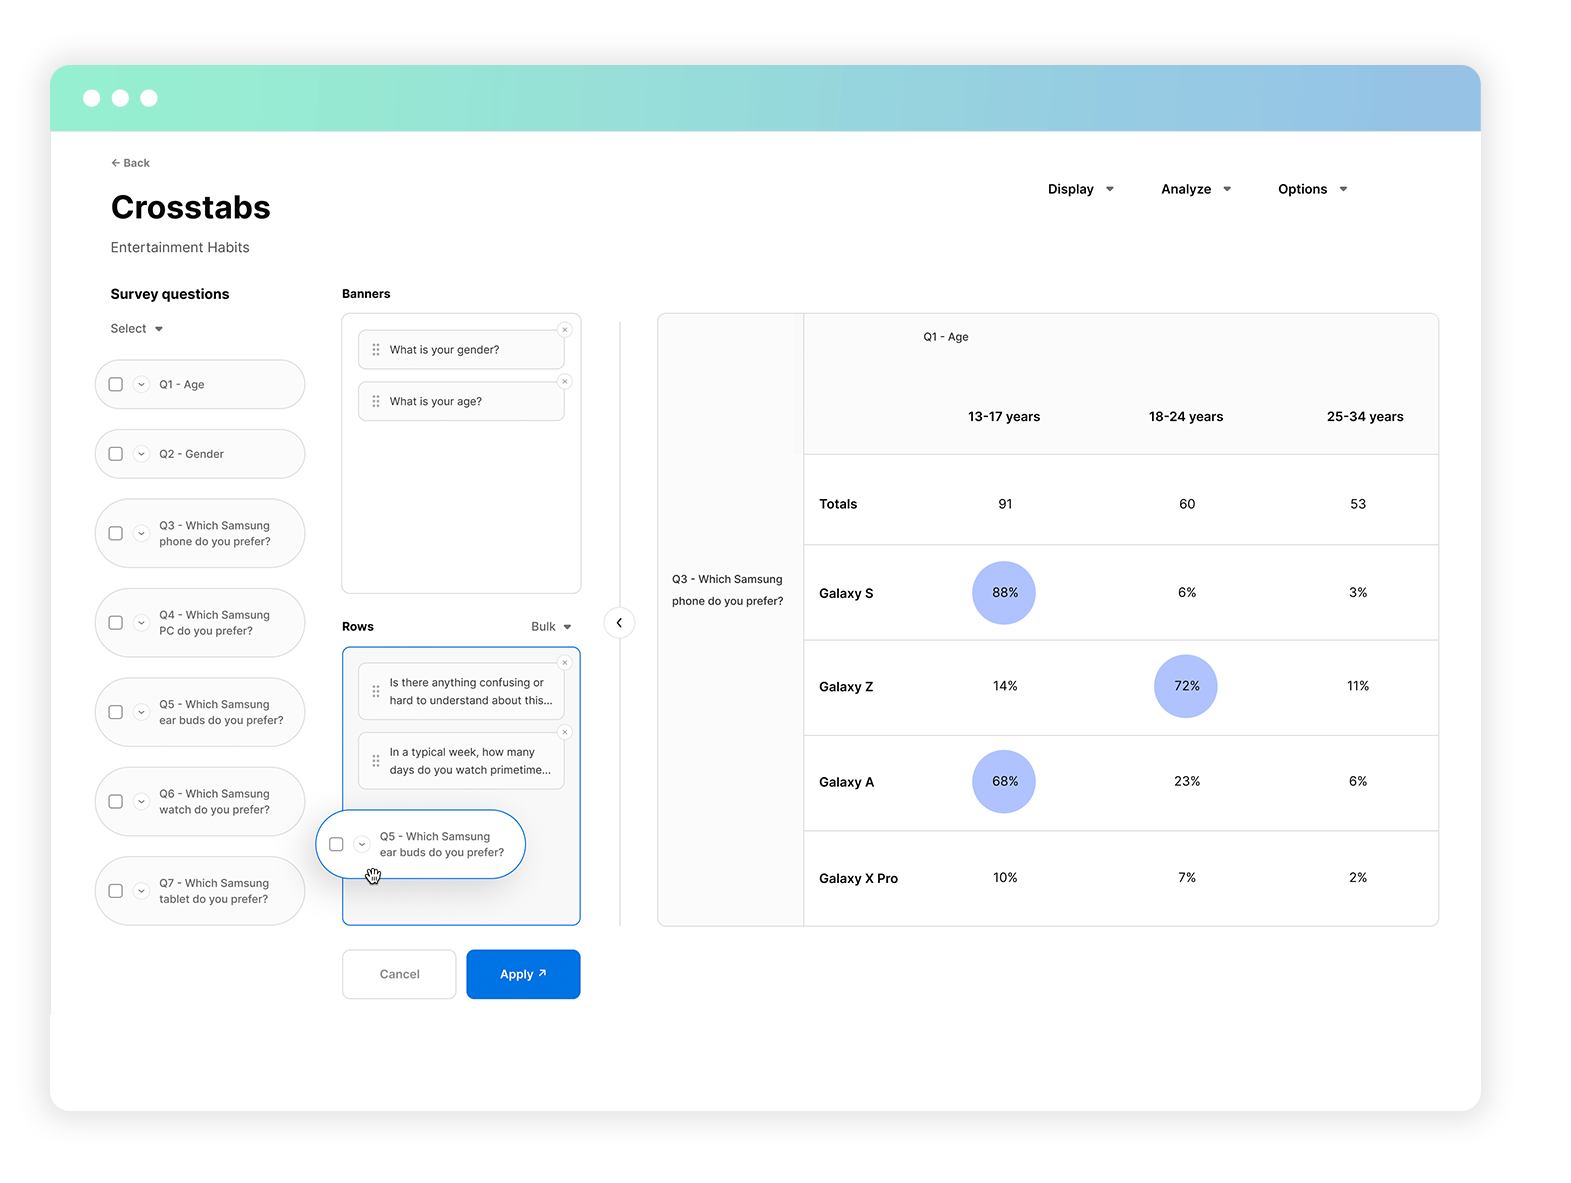Tick the Q5 ear buds checkbox in survey list

point(116,712)
